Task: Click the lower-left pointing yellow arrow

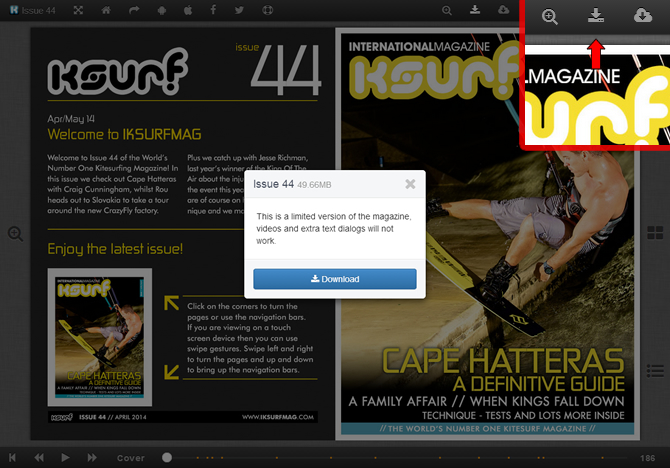Action: click(x=171, y=371)
